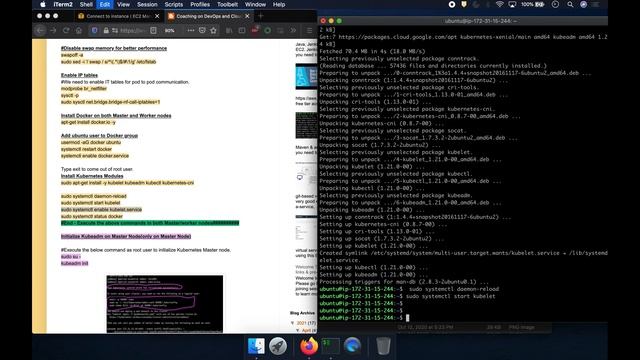Screen dimensions: 640x360
Task: Open the Session menu
Action: pyautogui.click(x=147, y=4)
